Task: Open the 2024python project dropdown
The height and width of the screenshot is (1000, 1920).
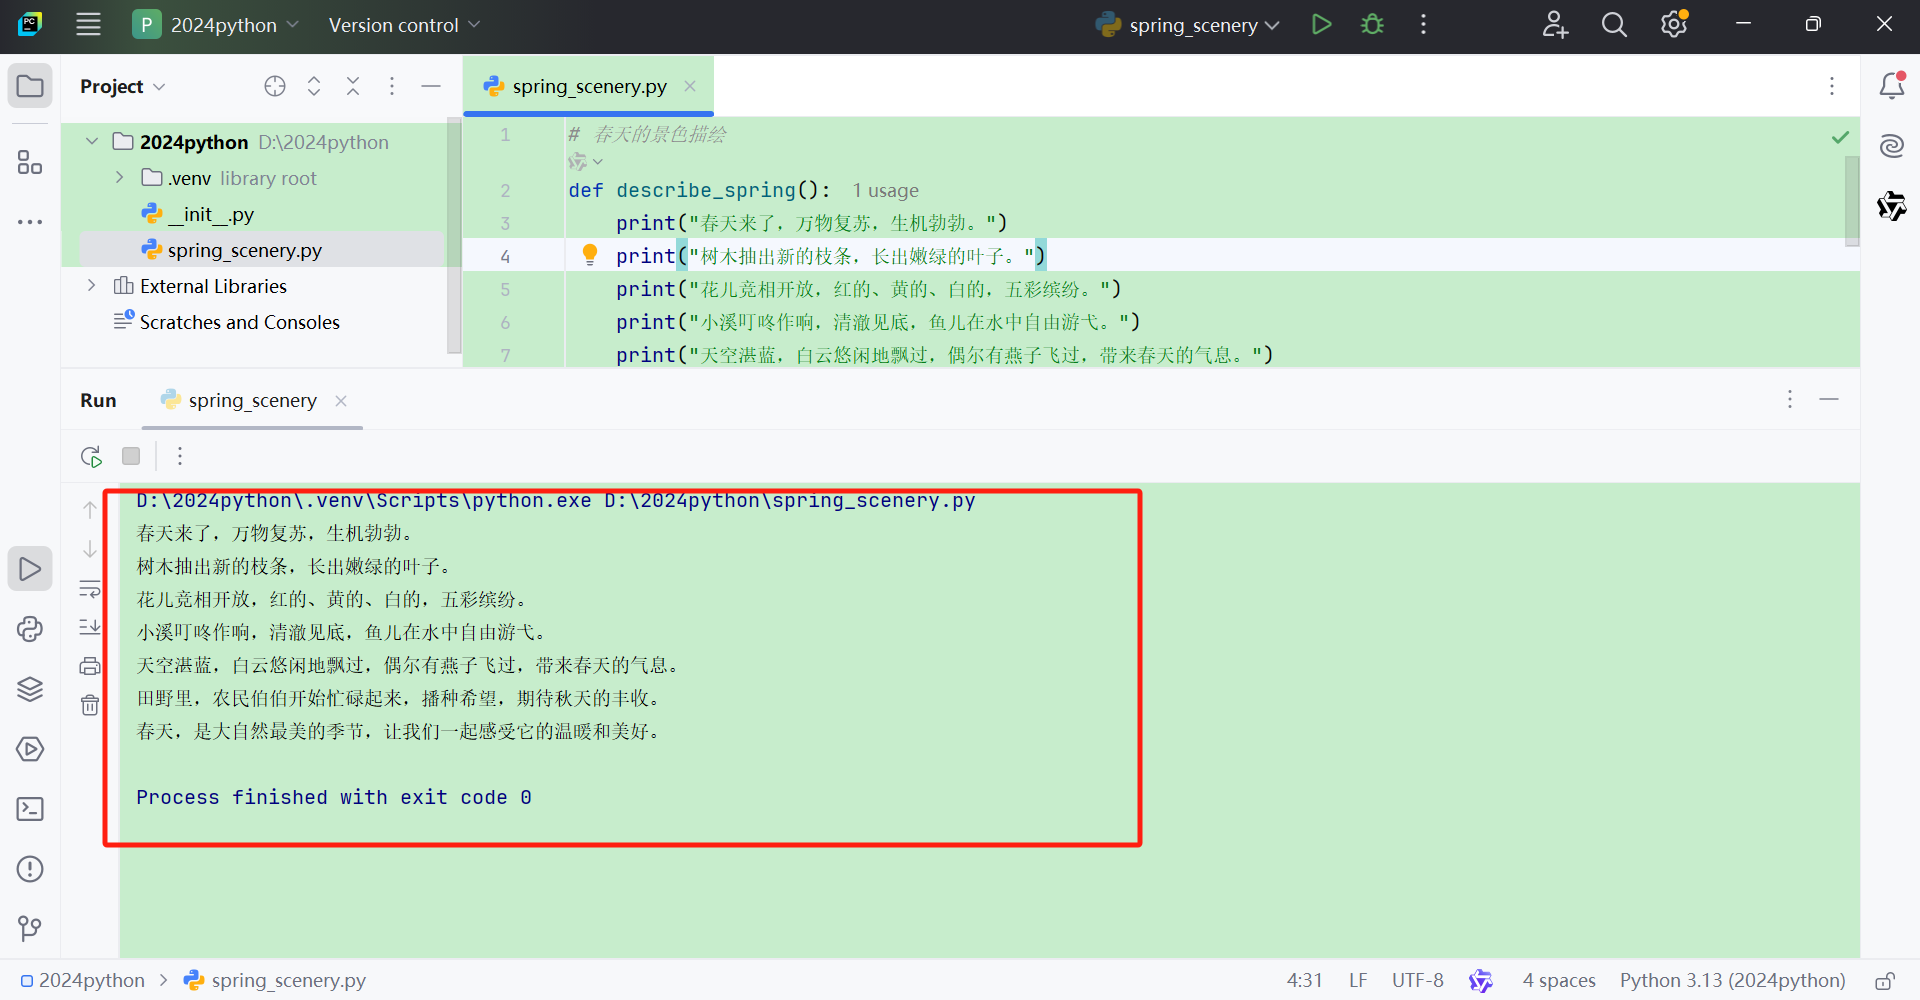Action: 215,25
